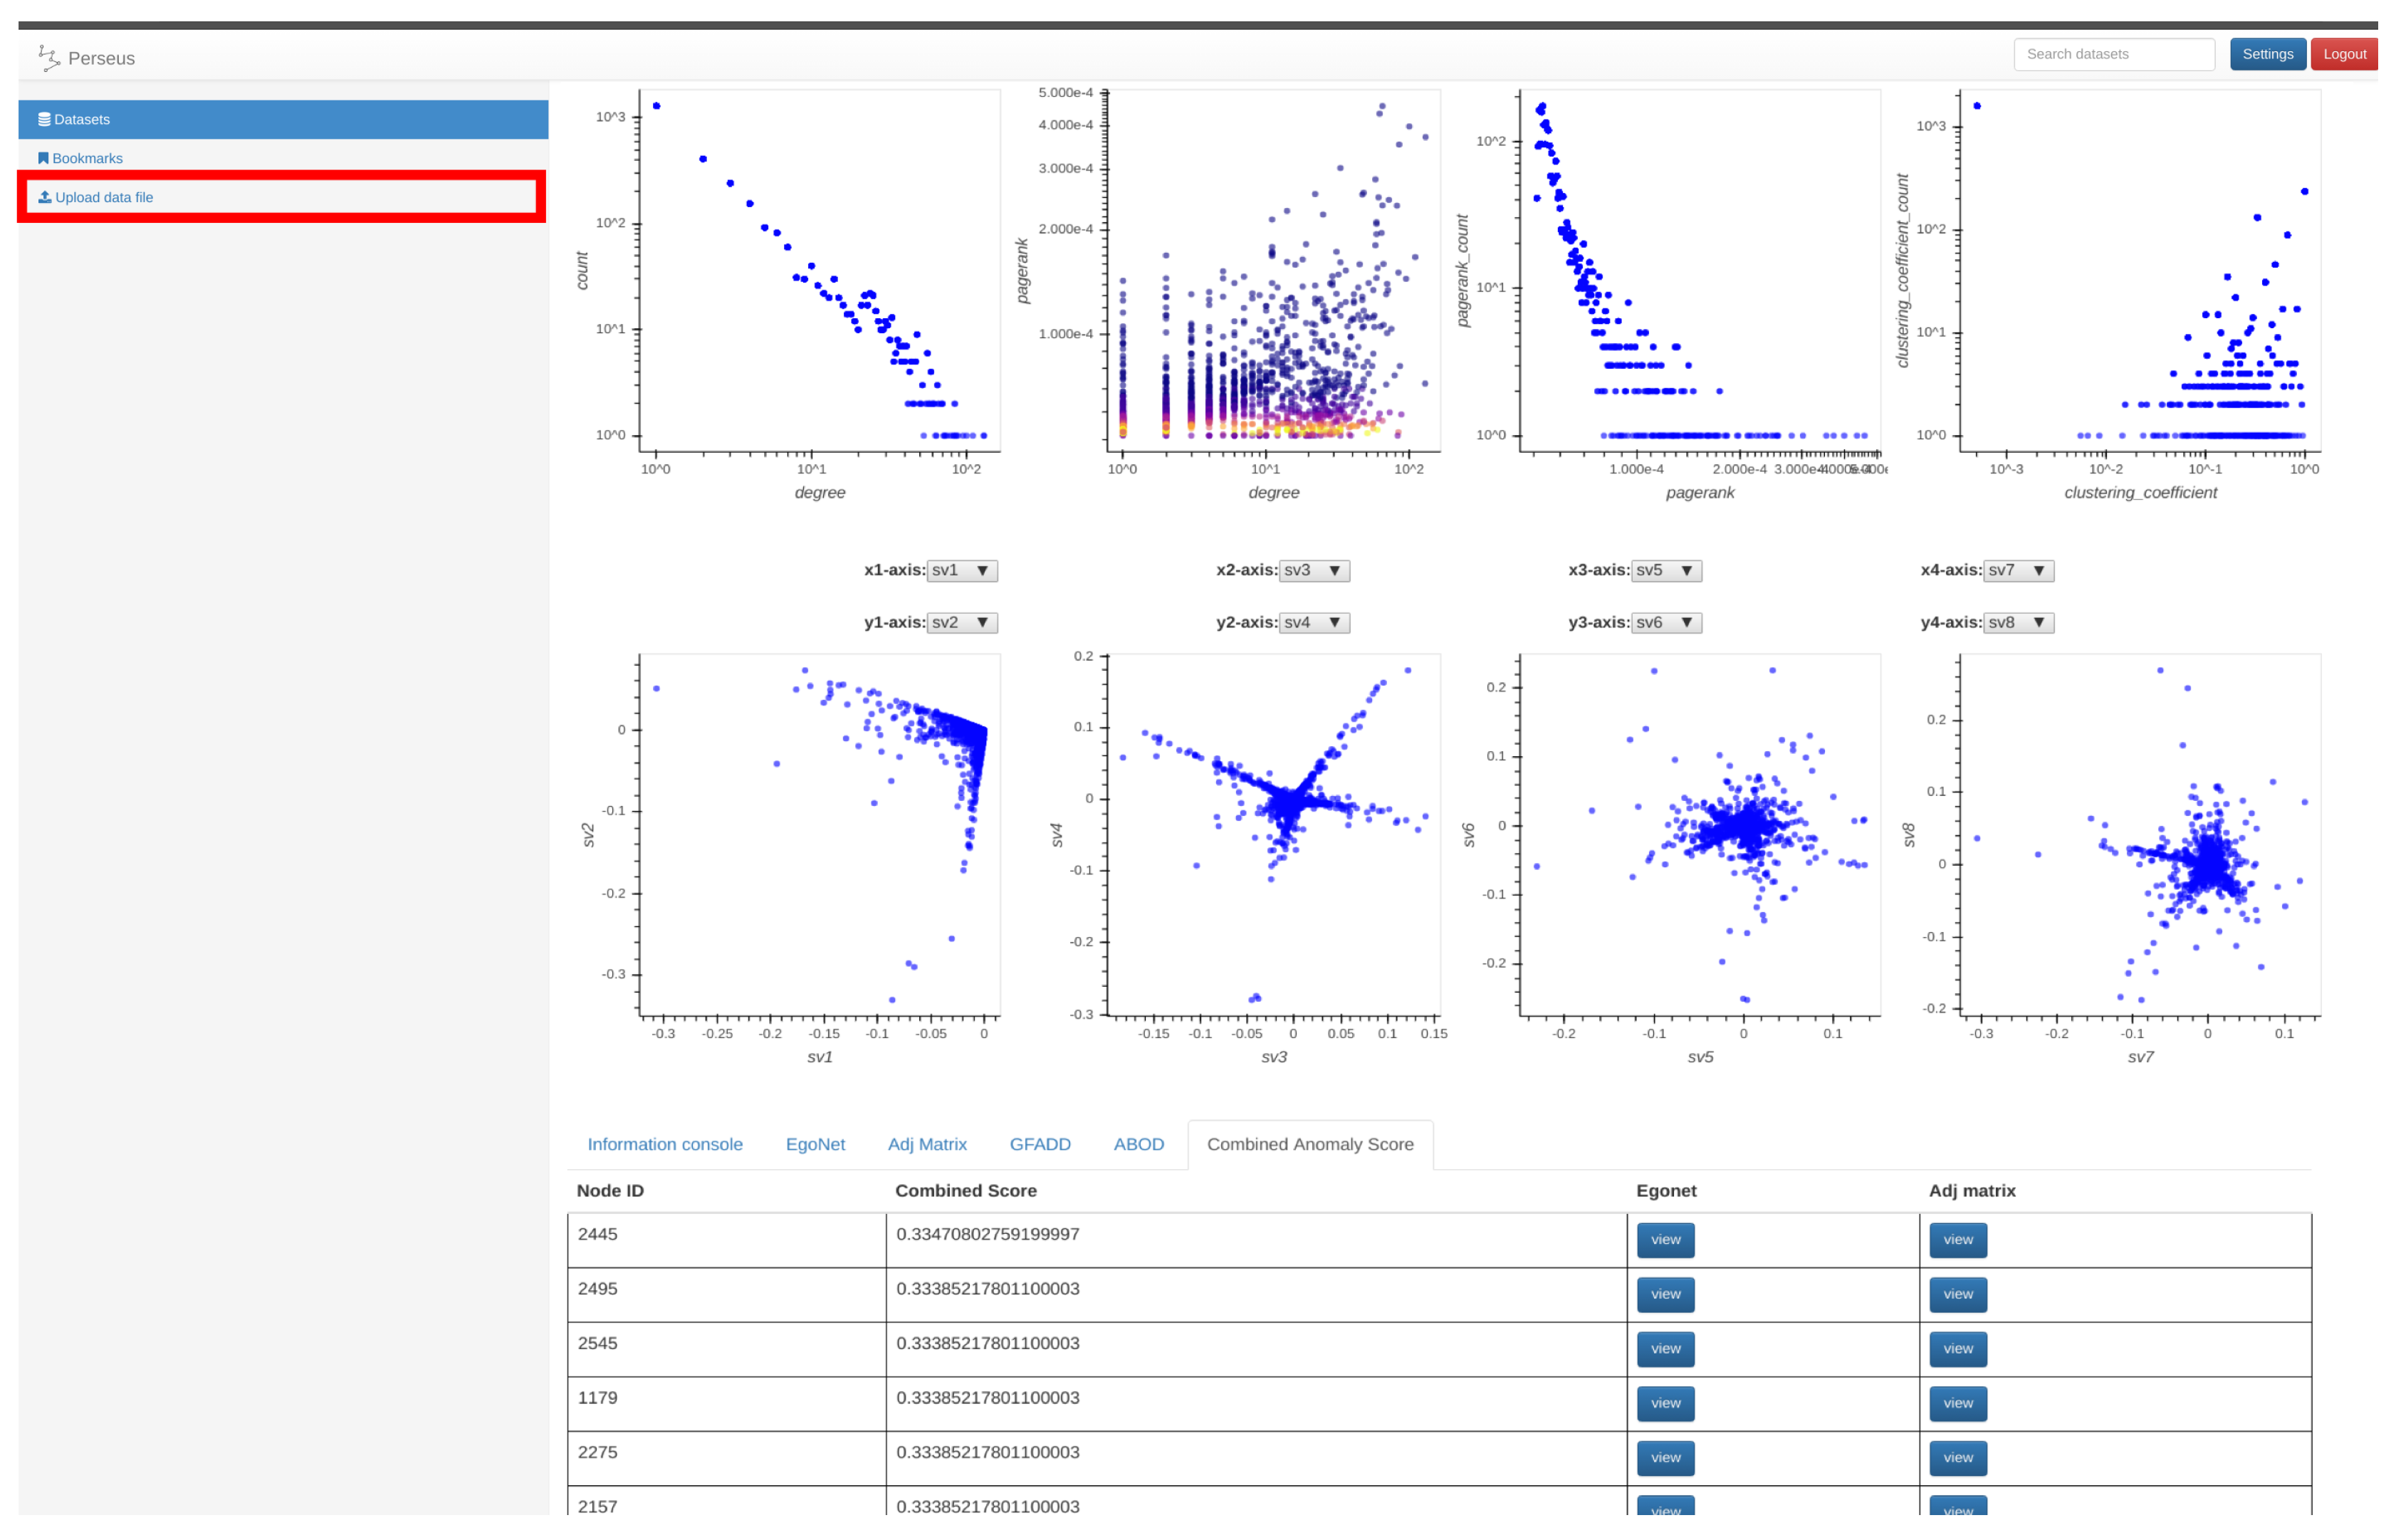Screen dimensions: 2396x1540
Task: Click the degree vs pagerank scatter plot
Action: pyautogui.click(x=1273, y=270)
